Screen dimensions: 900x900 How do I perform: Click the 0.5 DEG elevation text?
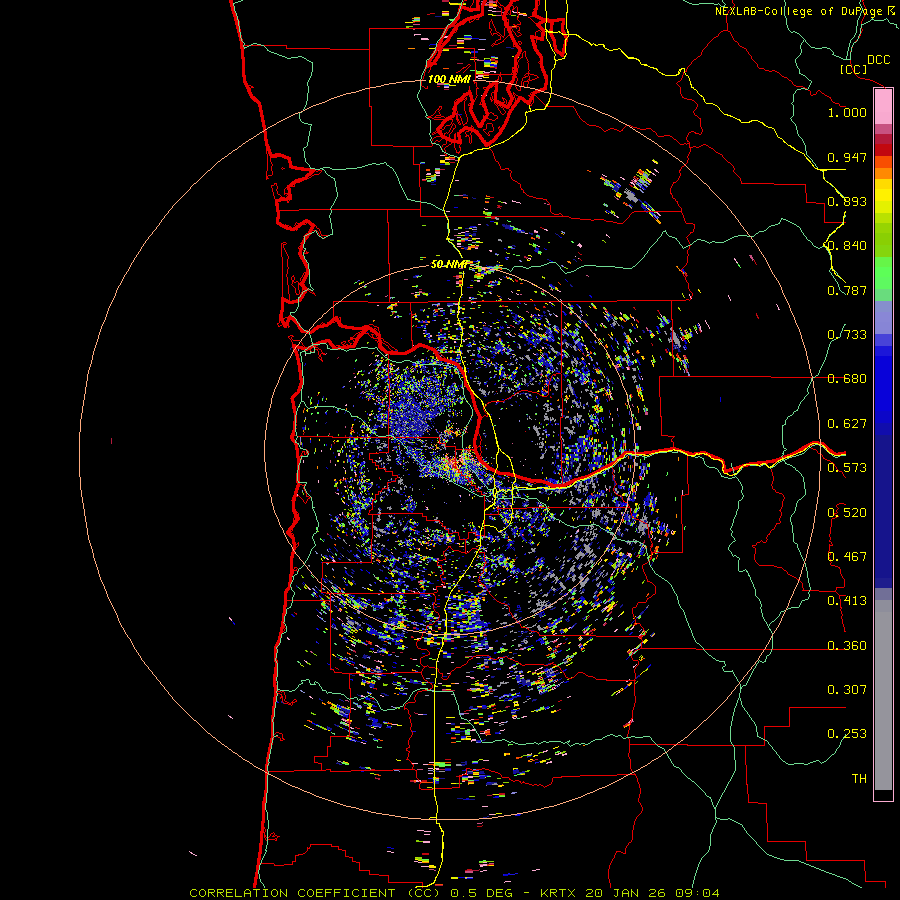tap(482, 893)
